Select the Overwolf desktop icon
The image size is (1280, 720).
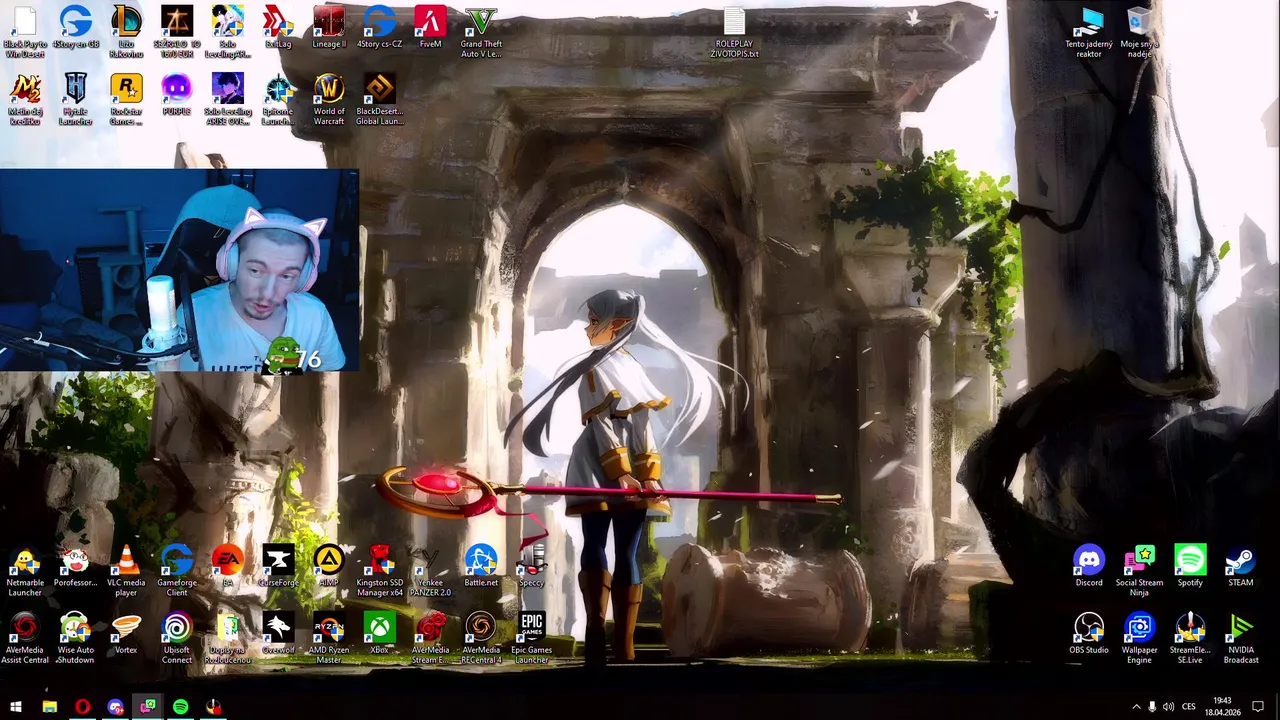point(278,634)
